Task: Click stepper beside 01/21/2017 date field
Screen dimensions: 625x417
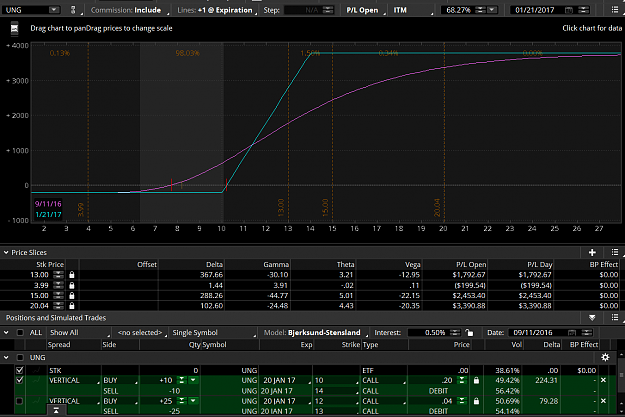Action: (584, 10)
